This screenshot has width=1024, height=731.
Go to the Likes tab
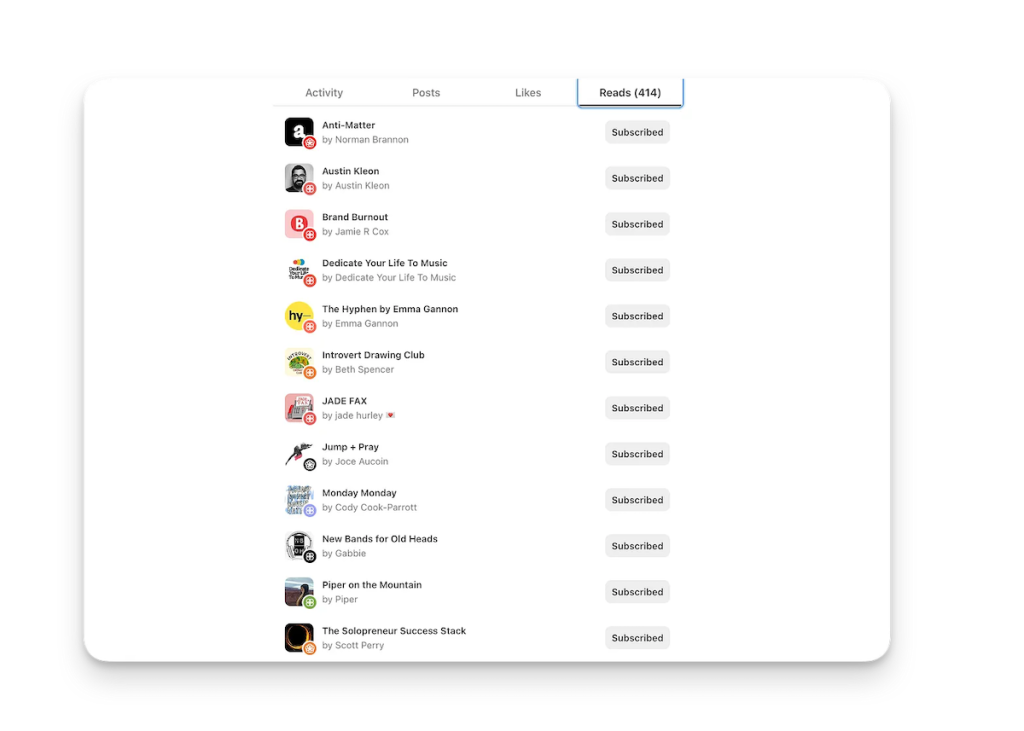click(x=528, y=93)
